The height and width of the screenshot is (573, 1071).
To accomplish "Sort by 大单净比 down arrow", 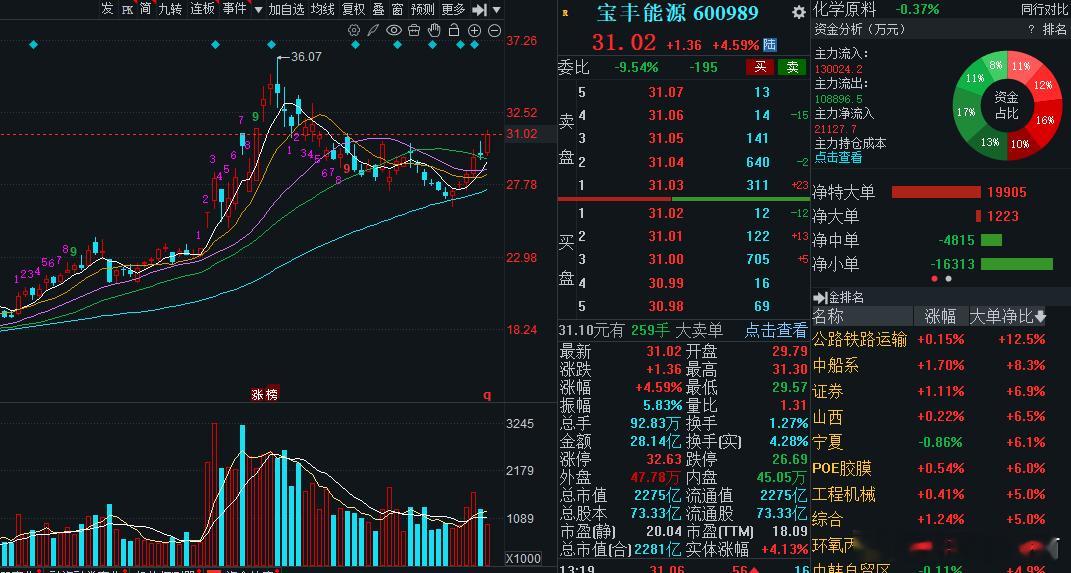I will point(1040,316).
